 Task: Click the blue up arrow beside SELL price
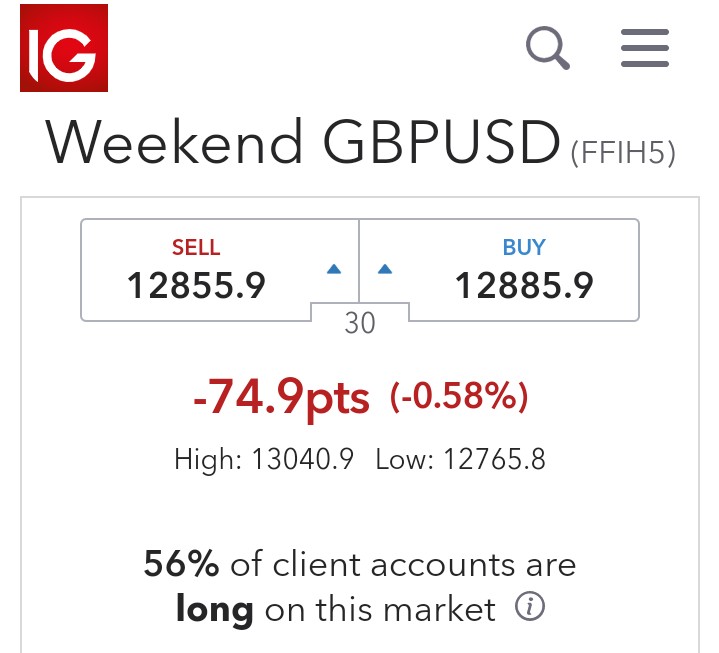point(334,269)
